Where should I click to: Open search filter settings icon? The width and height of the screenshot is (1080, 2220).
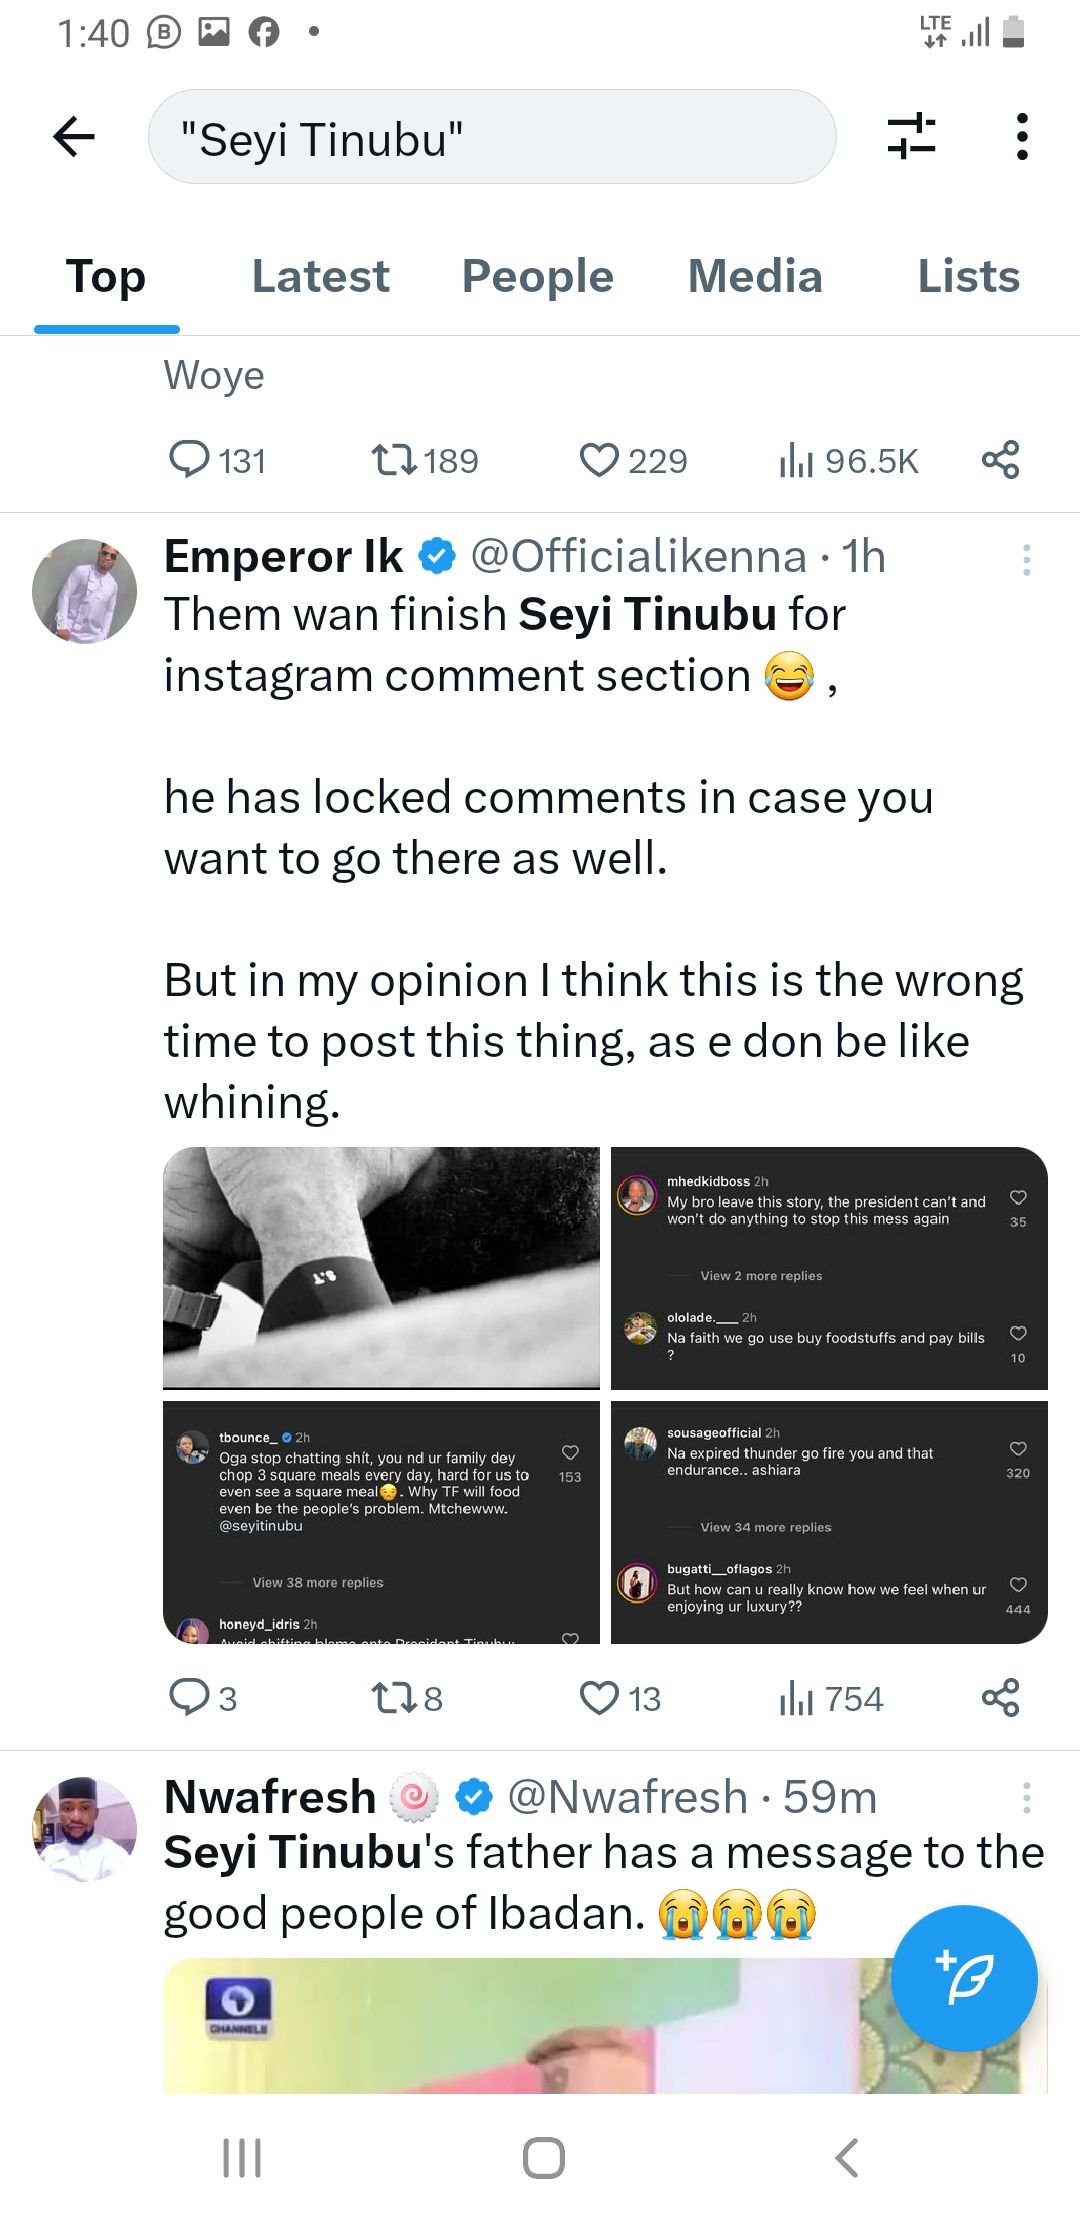coord(911,137)
